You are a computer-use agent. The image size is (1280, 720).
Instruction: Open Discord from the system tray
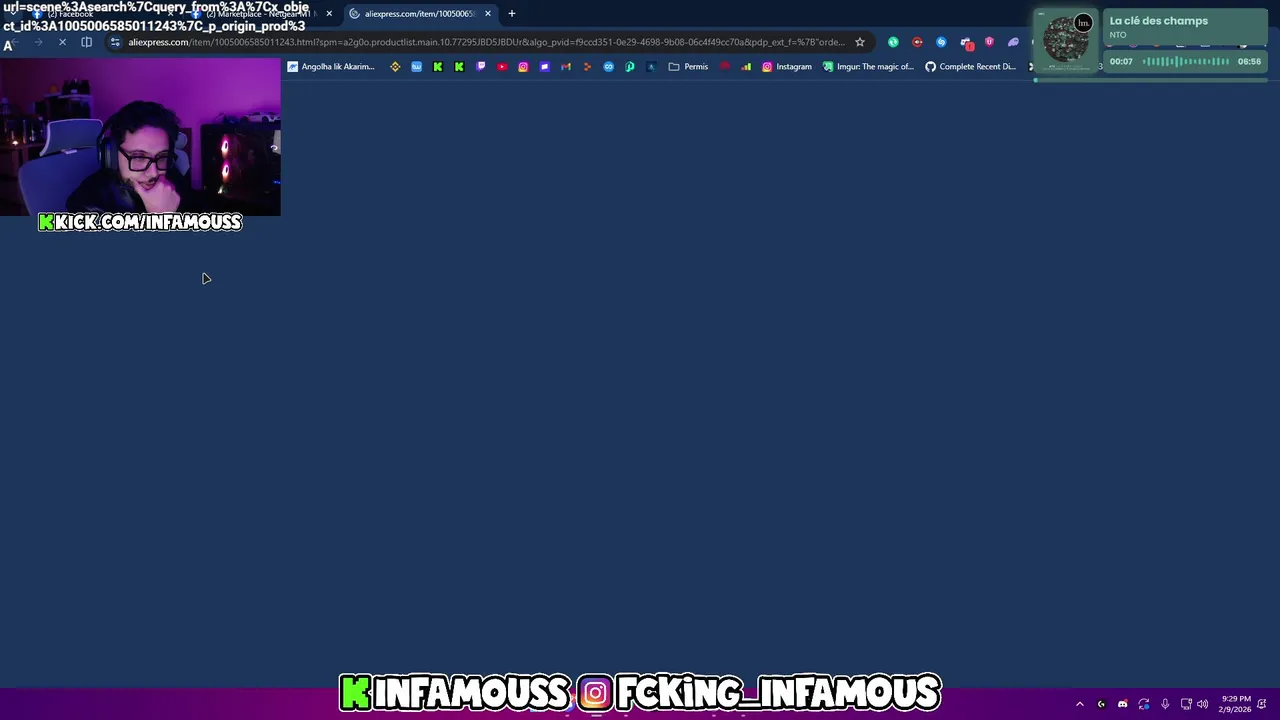[x=1122, y=704]
